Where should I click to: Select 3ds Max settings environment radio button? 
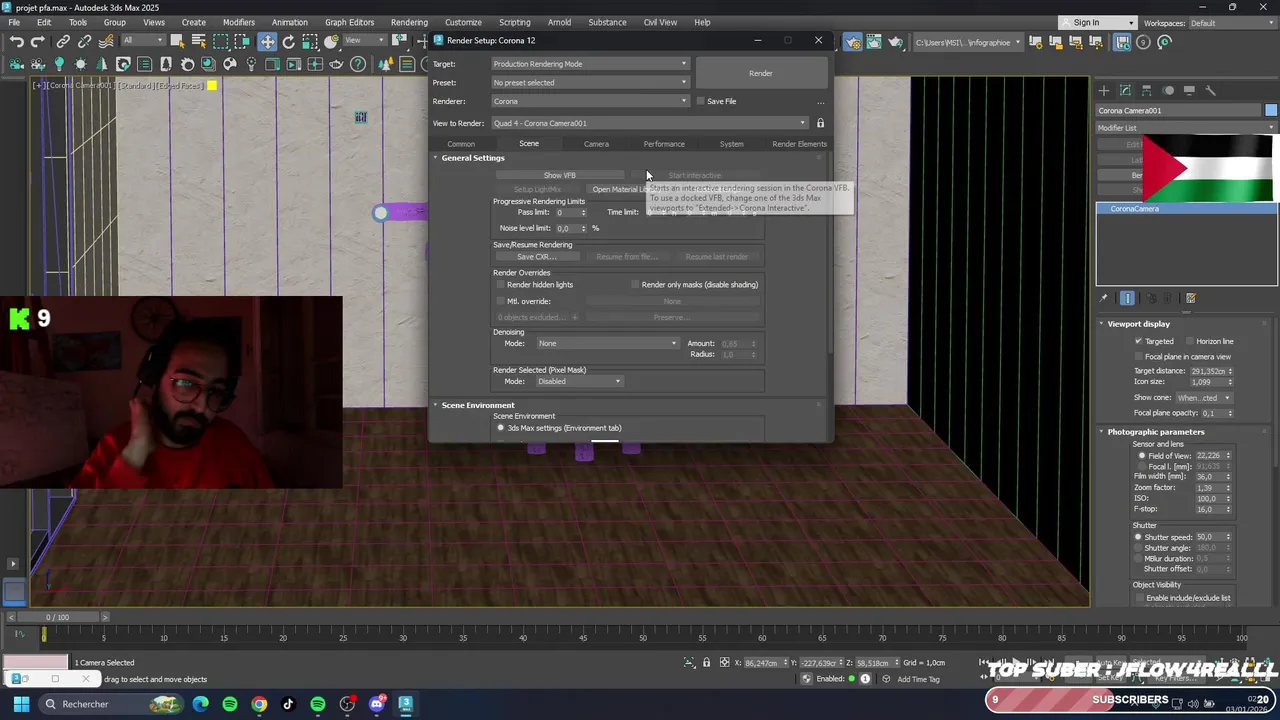[x=501, y=428]
